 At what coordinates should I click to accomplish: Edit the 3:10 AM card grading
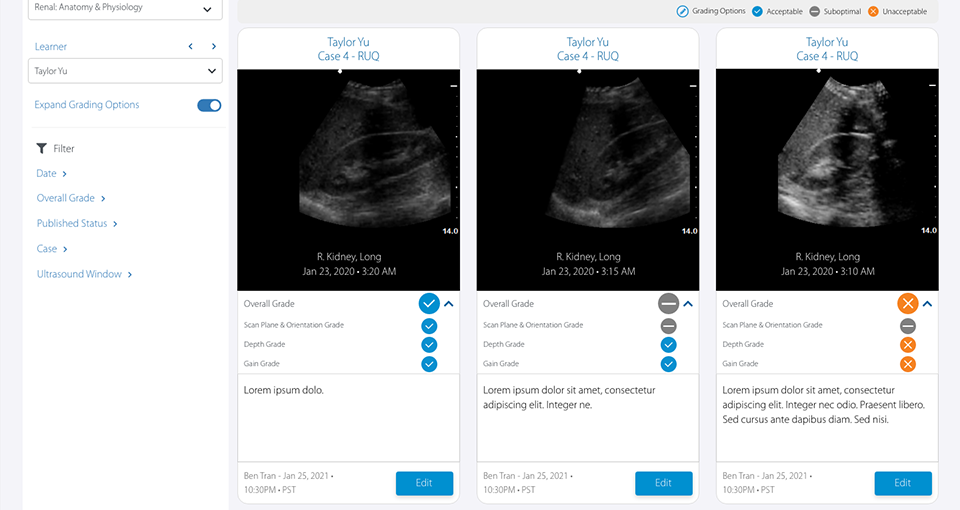903,483
